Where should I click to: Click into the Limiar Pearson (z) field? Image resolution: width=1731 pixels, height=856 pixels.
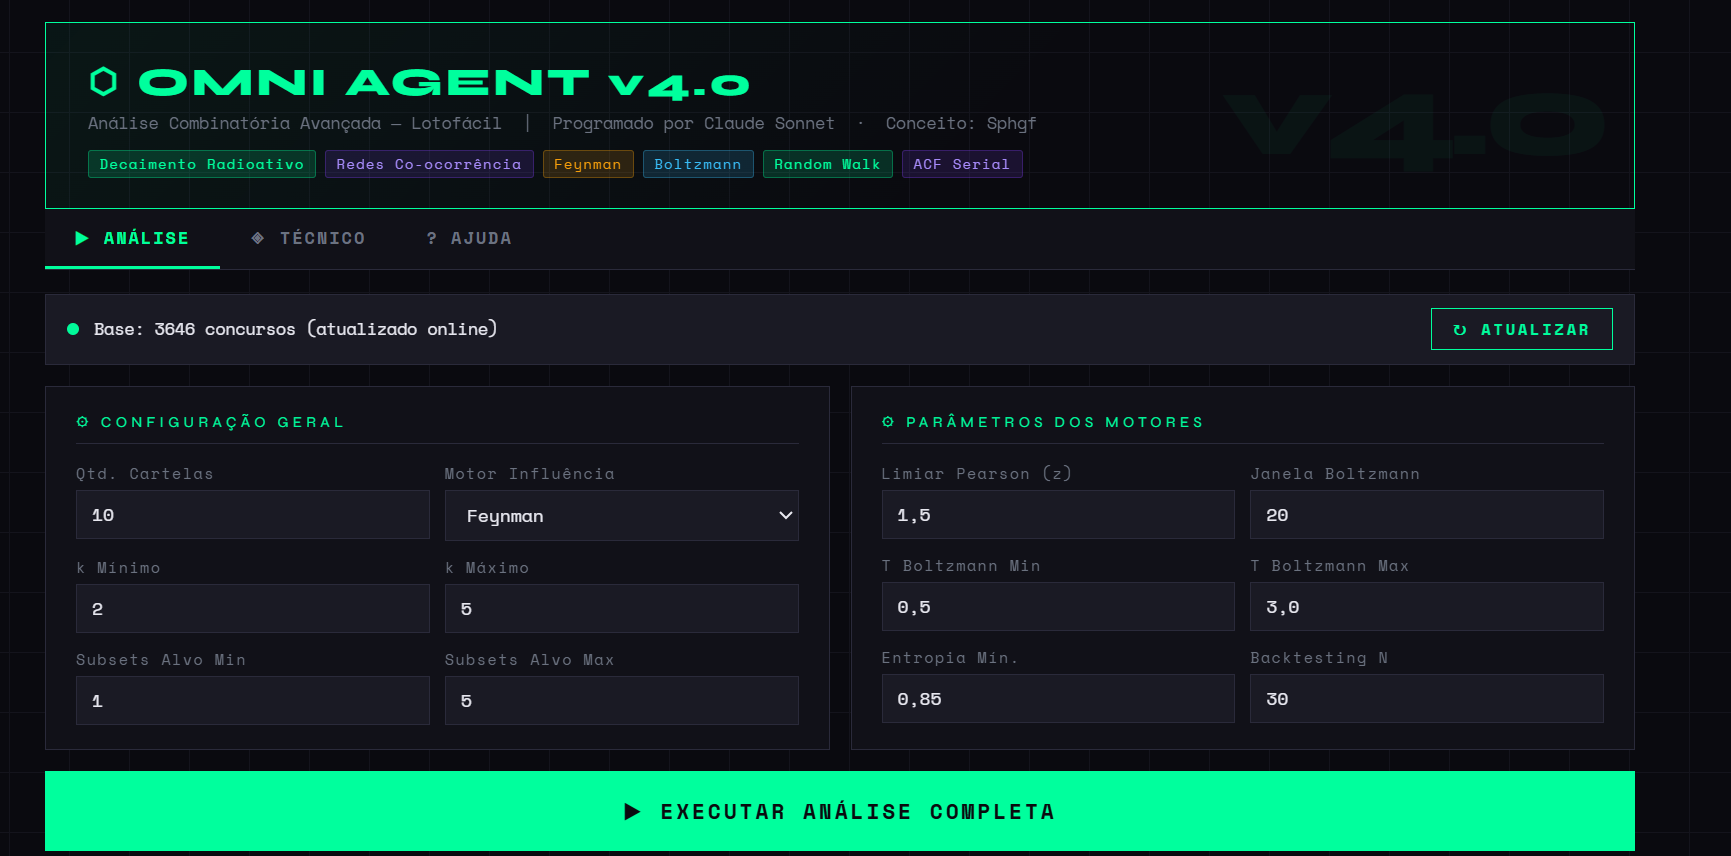[x=1057, y=515]
